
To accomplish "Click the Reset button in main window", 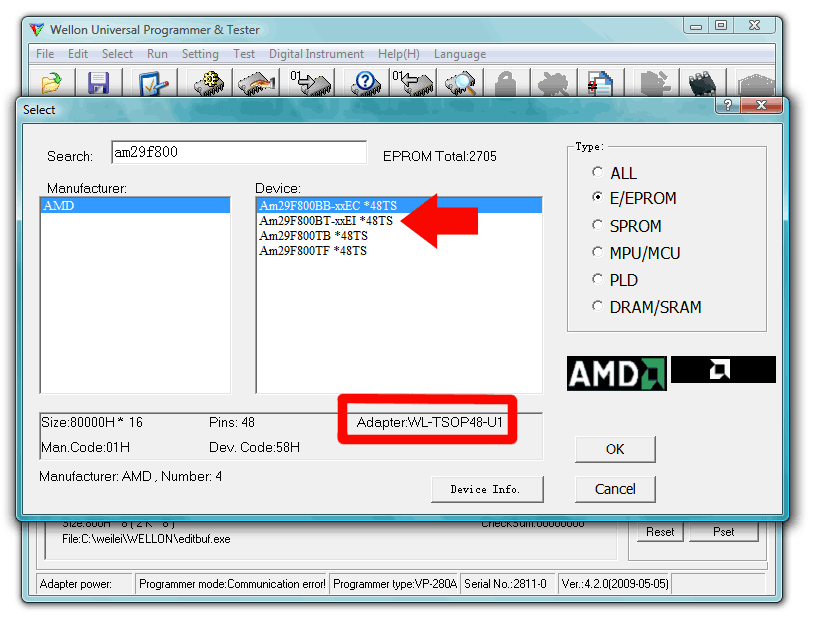I will coord(660,532).
